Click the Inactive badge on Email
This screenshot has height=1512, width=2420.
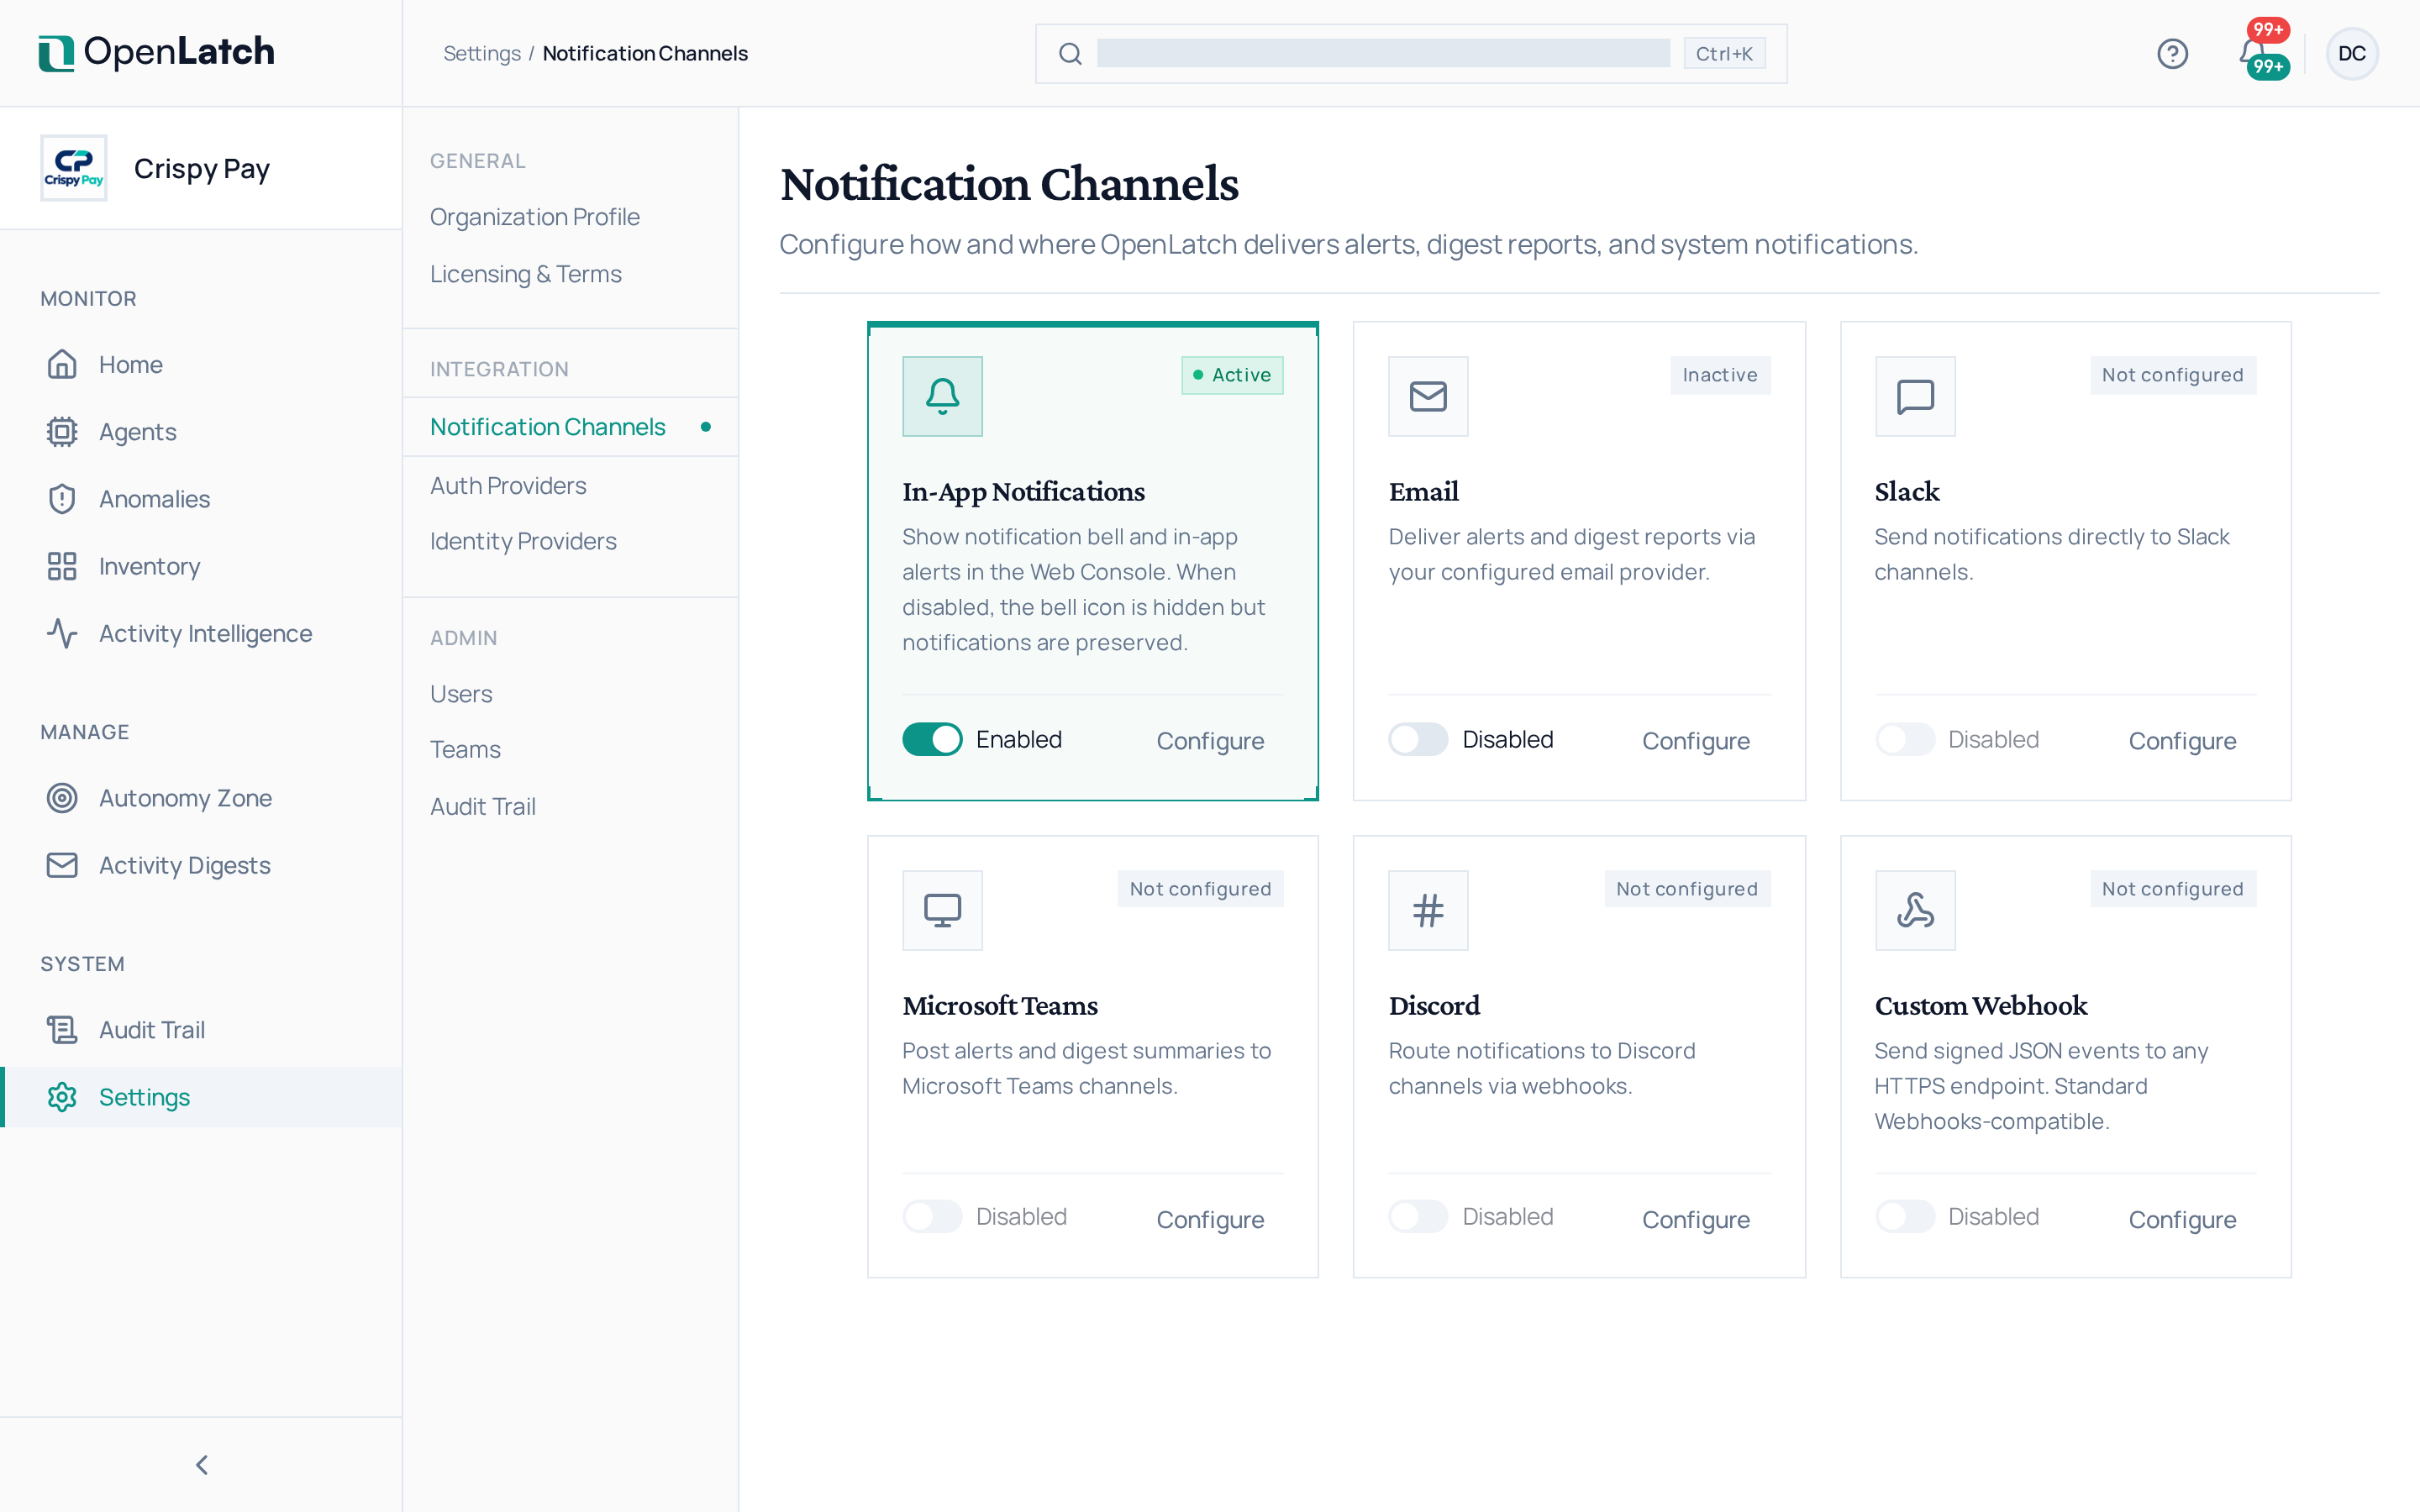[1720, 375]
